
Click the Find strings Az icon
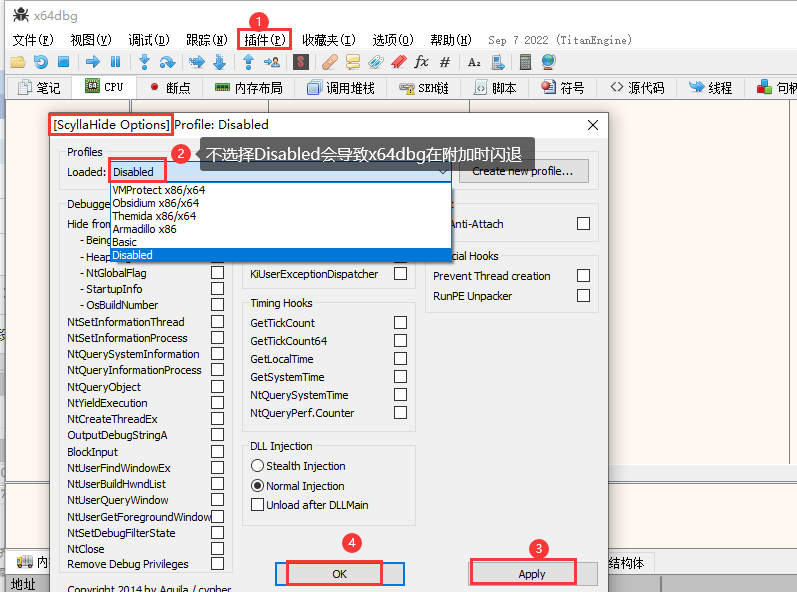(x=474, y=62)
